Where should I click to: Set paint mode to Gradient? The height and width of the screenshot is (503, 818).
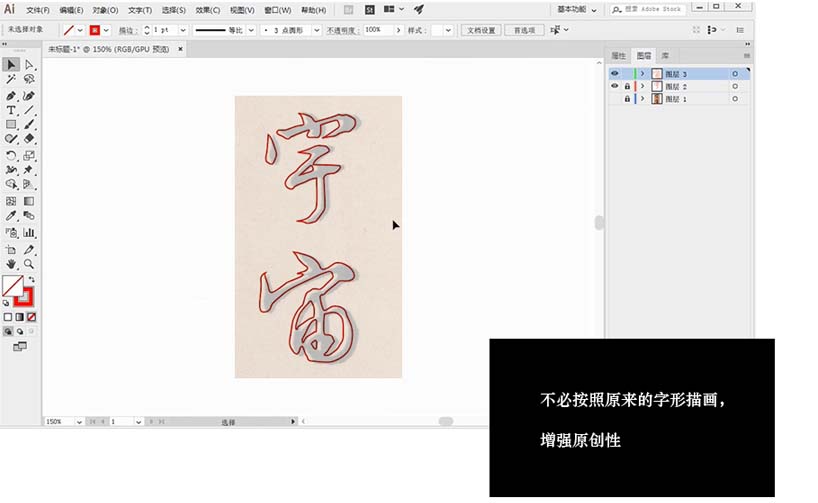tap(20, 317)
